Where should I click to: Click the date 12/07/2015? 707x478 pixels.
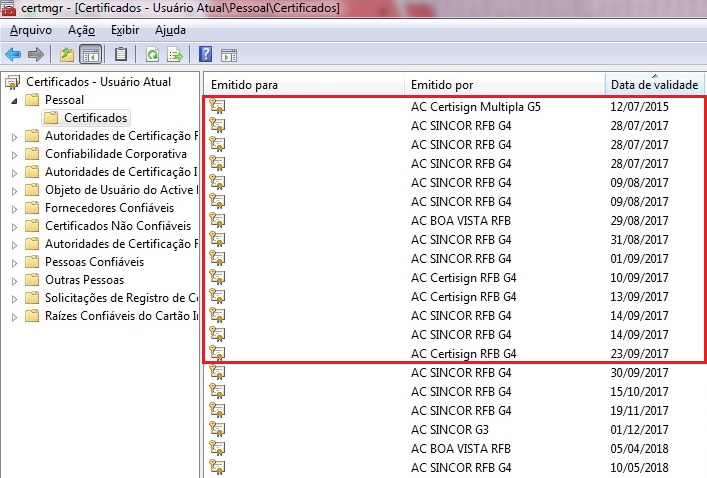(x=639, y=107)
